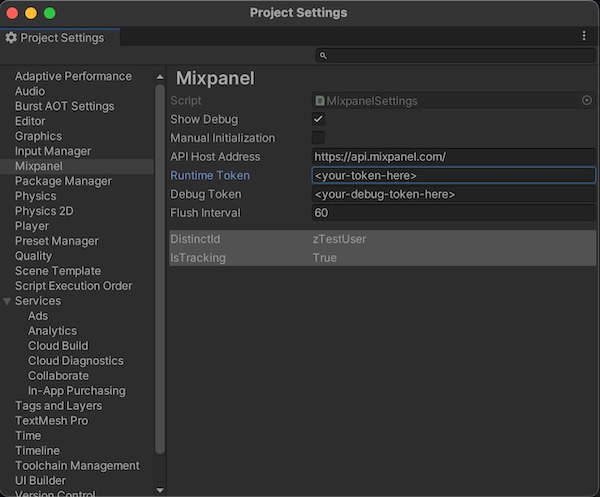Open Audio settings
The width and height of the screenshot is (600, 497).
click(30, 91)
